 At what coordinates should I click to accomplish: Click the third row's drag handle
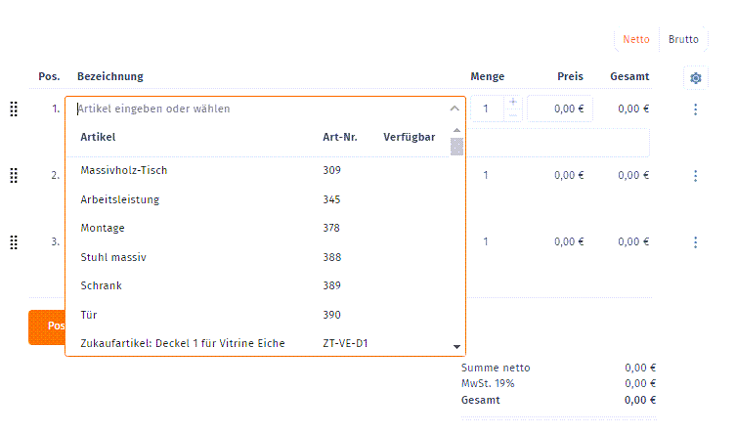pyautogui.click(x=14, y=242)
